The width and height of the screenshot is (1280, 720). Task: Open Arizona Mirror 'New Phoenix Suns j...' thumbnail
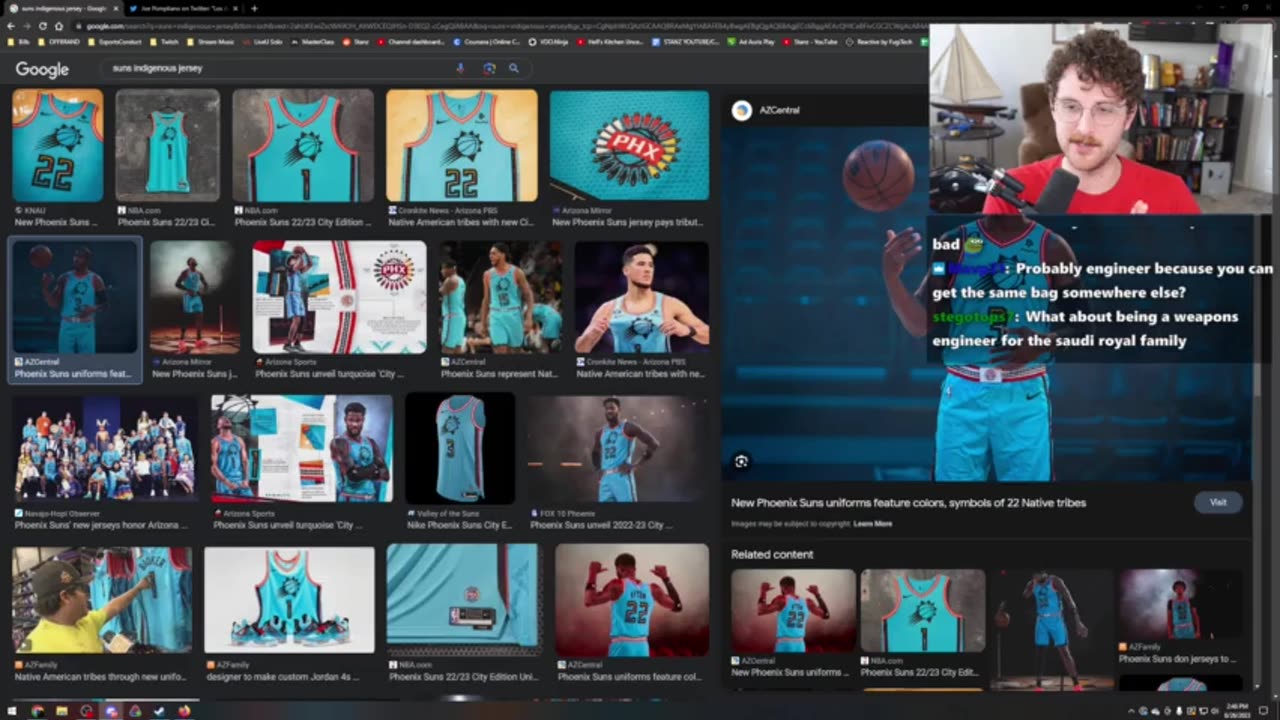click(x=195, y=298)
